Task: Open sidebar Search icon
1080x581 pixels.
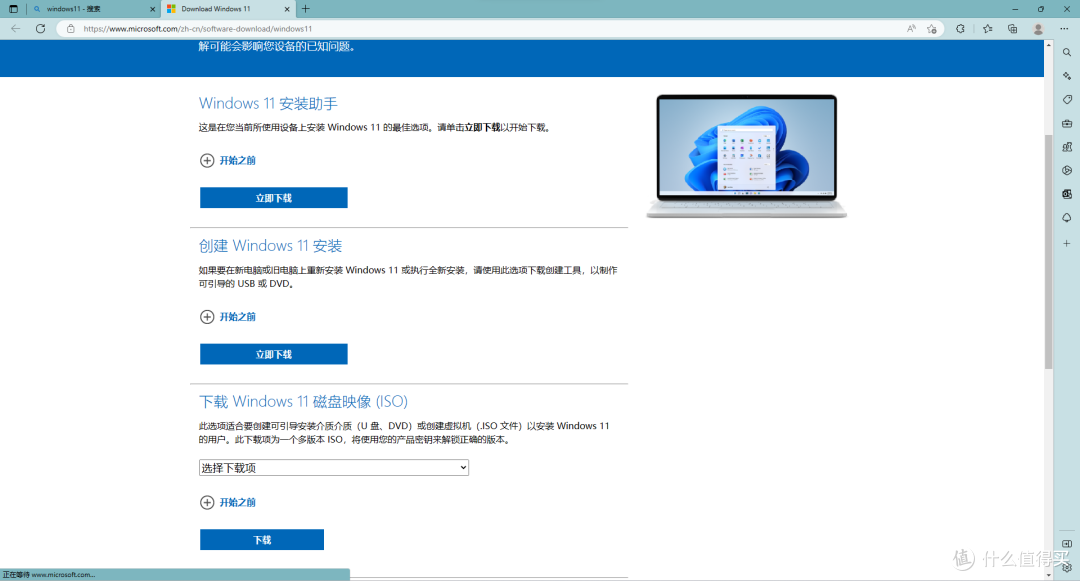Action: coord(1067,52)
